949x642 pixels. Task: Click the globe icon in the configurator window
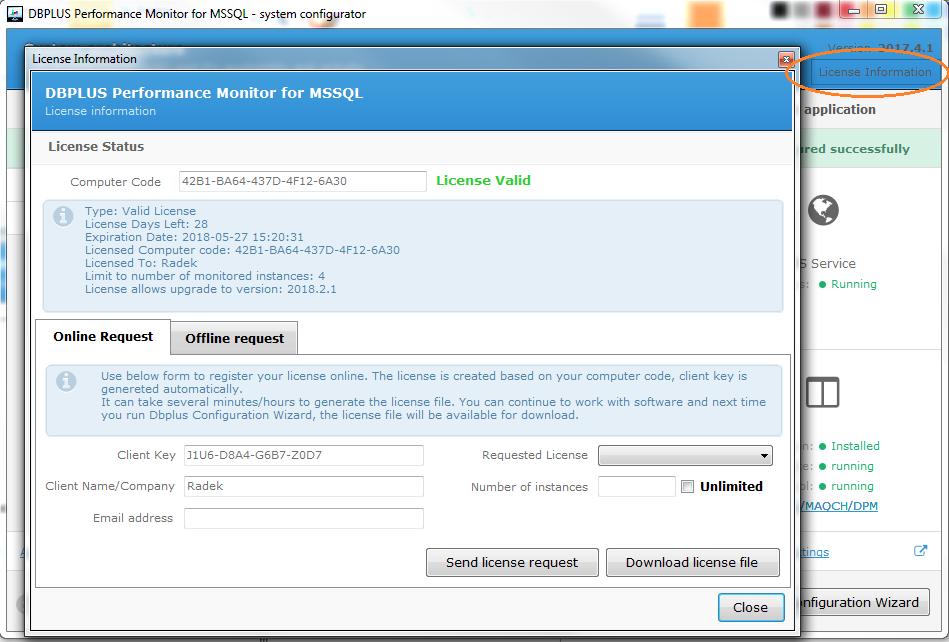coord(823,211)
